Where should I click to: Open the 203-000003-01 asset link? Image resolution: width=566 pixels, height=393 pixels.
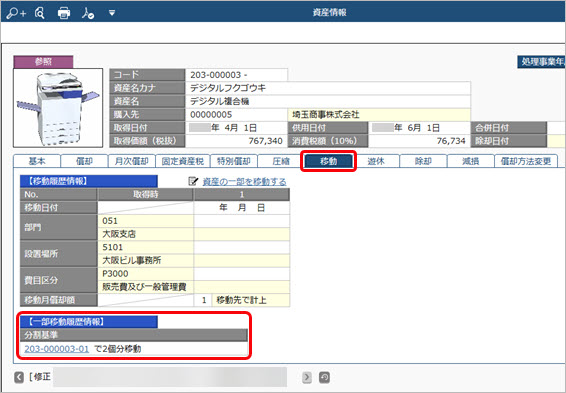tap(57, 349)
